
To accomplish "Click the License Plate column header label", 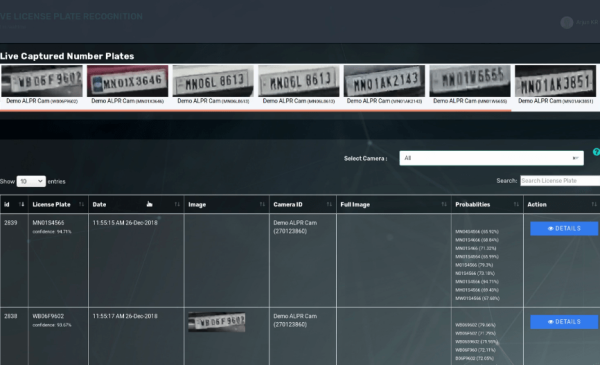I will point(51,204).
